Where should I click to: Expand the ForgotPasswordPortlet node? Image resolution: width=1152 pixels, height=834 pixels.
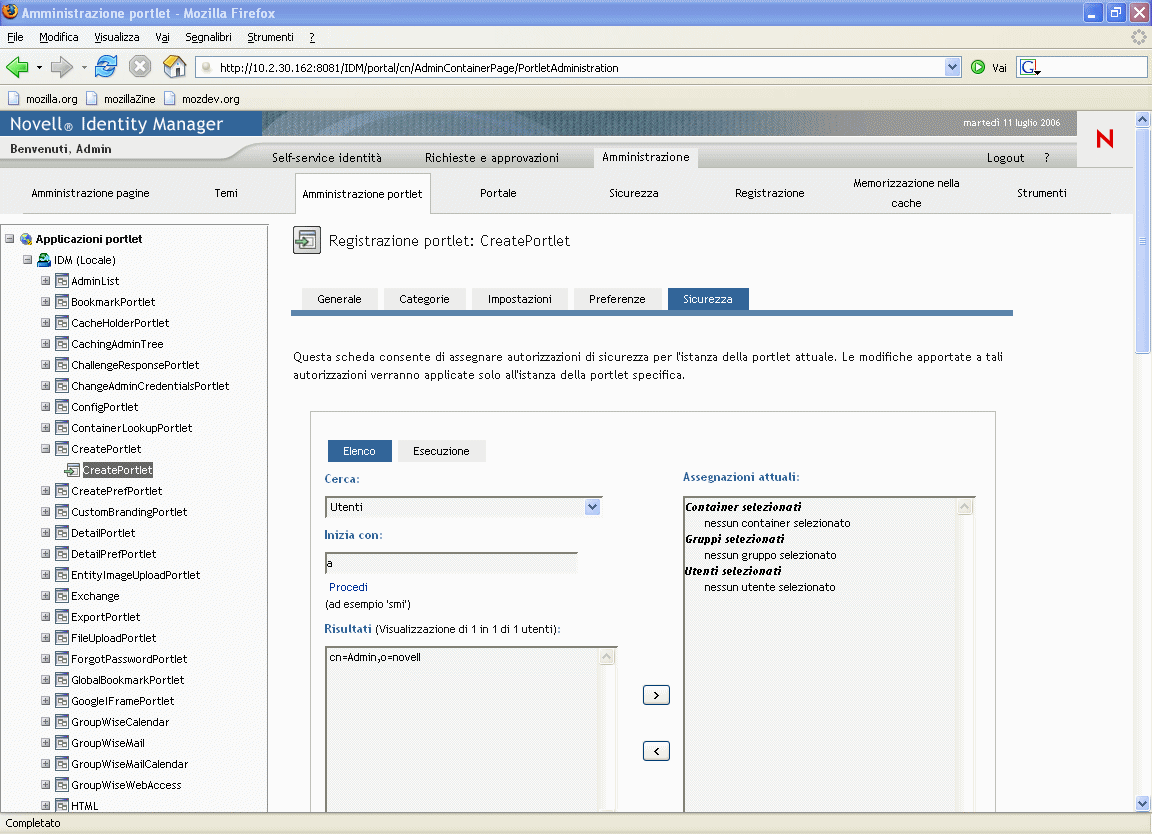point(46,659)
